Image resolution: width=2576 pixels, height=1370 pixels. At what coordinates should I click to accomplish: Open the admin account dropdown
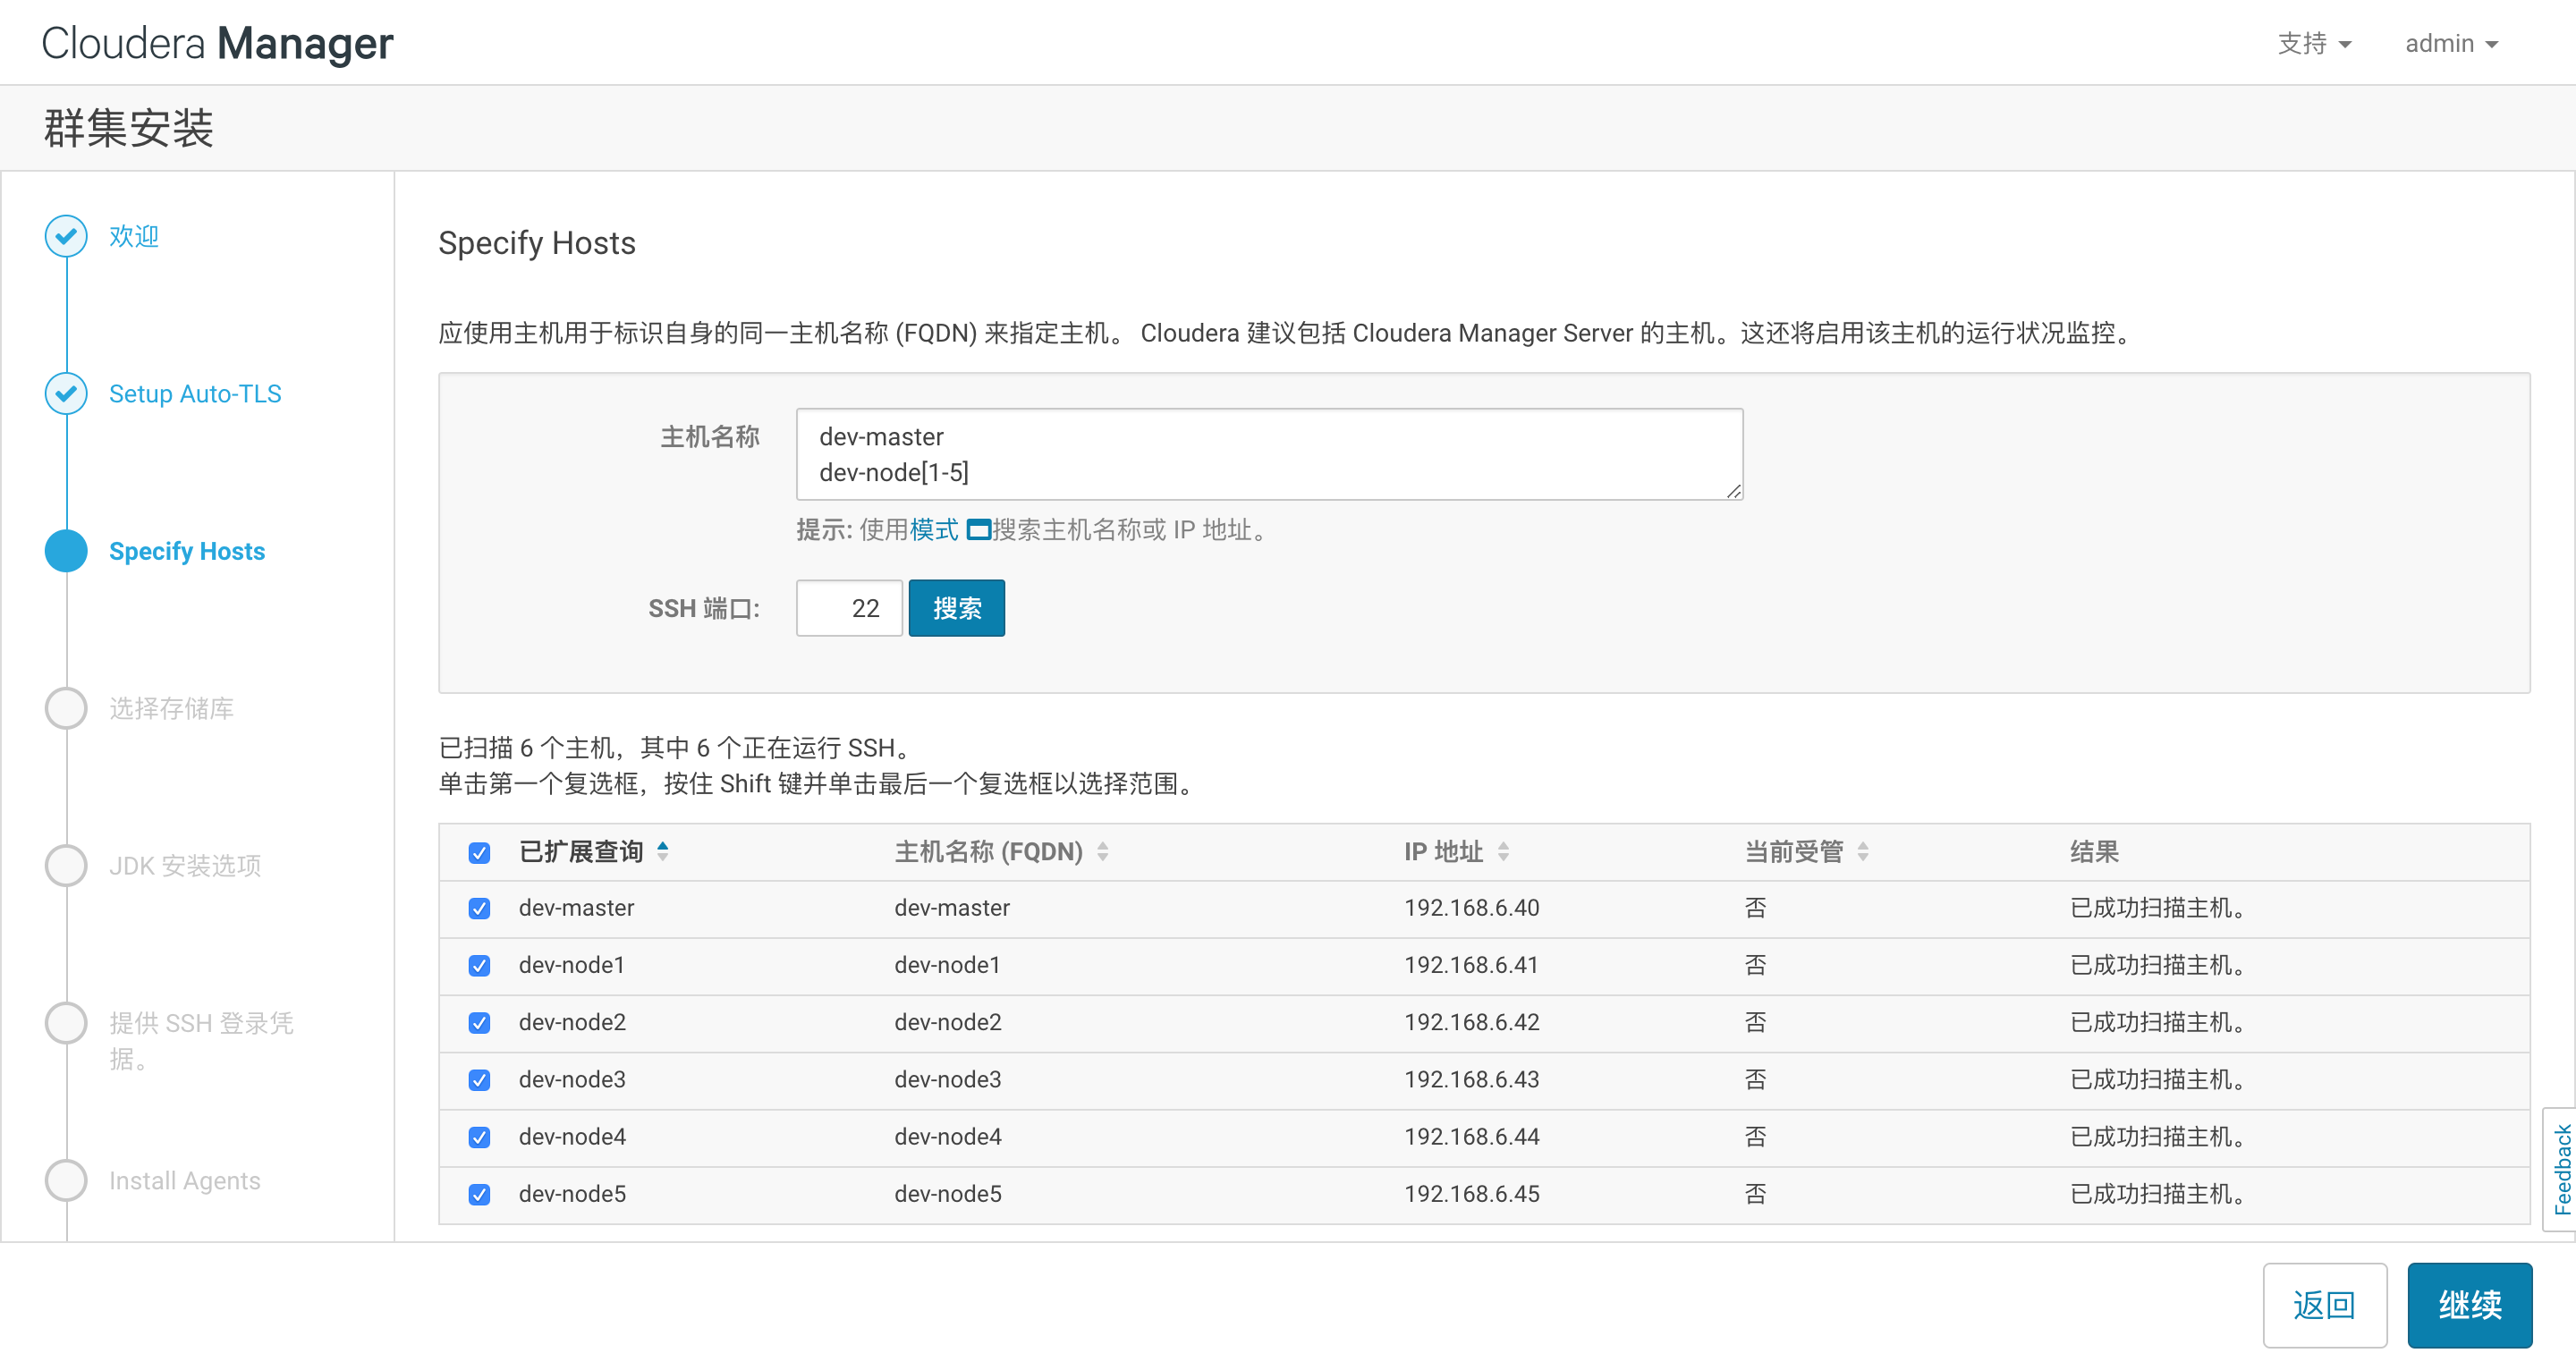pos(2451,43)
